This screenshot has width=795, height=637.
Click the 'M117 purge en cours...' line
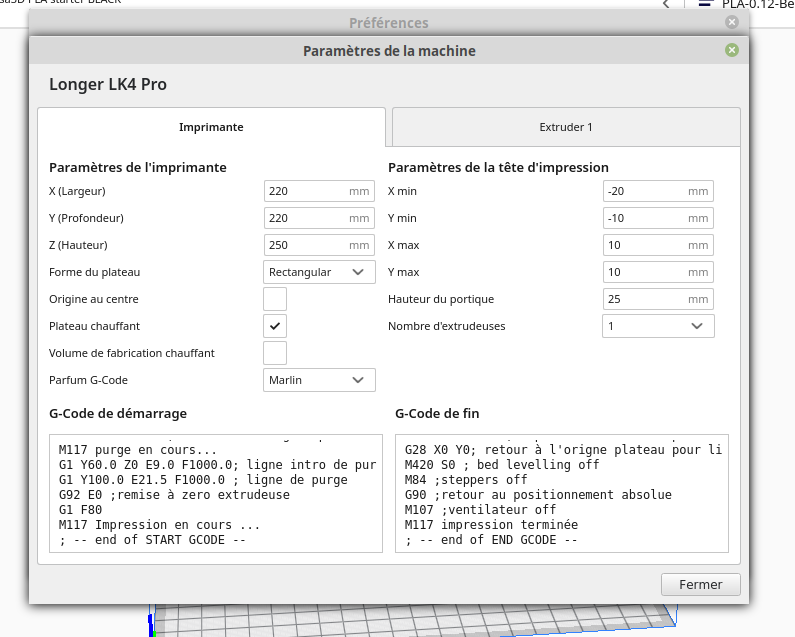pyautogui.click(x=137, y=450)
